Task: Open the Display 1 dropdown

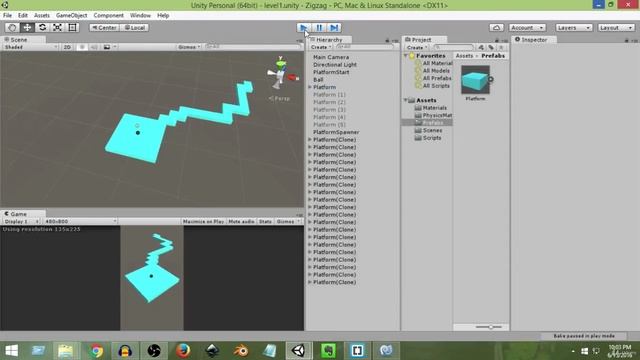Action: (x=21, y=221)
